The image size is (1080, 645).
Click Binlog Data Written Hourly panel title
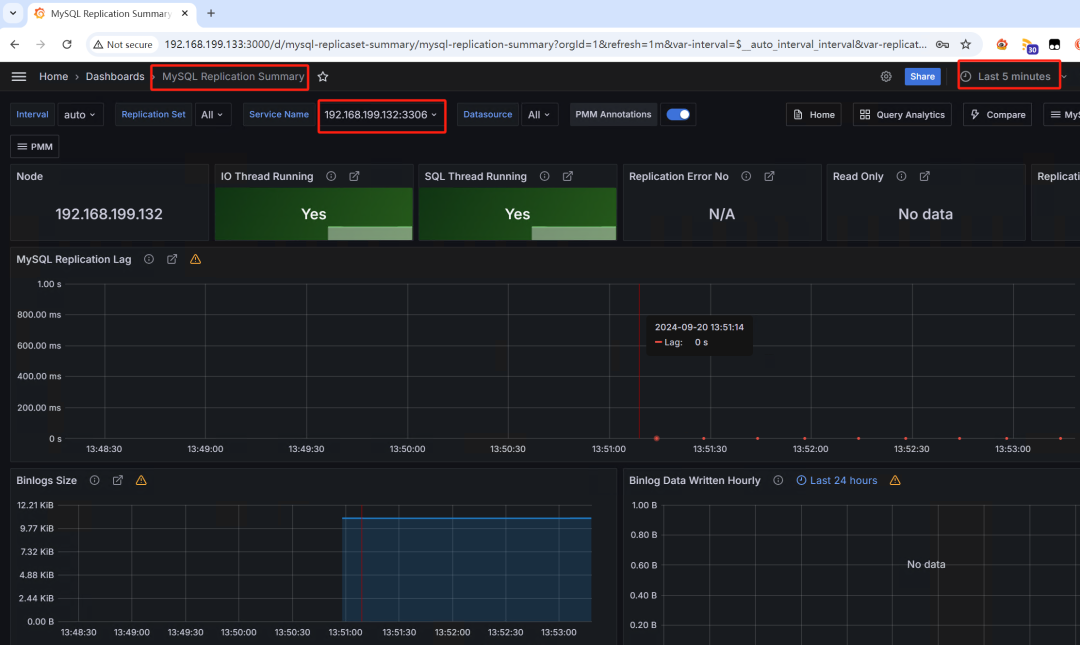[694, 480]
